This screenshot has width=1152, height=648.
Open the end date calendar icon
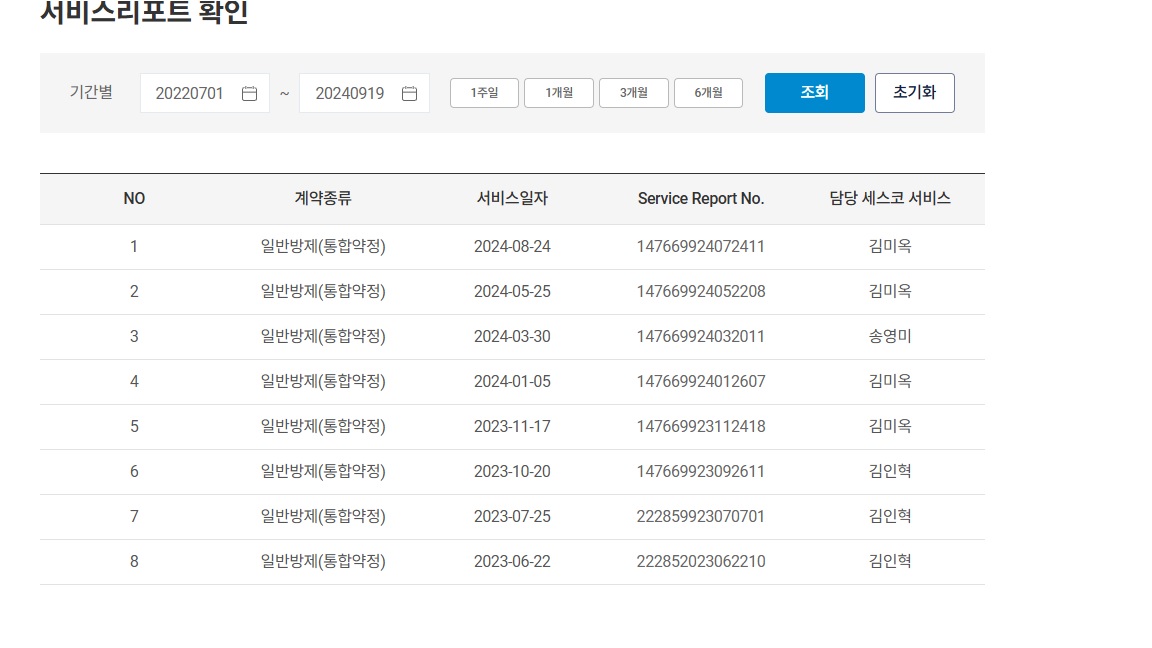click(409, 93)
